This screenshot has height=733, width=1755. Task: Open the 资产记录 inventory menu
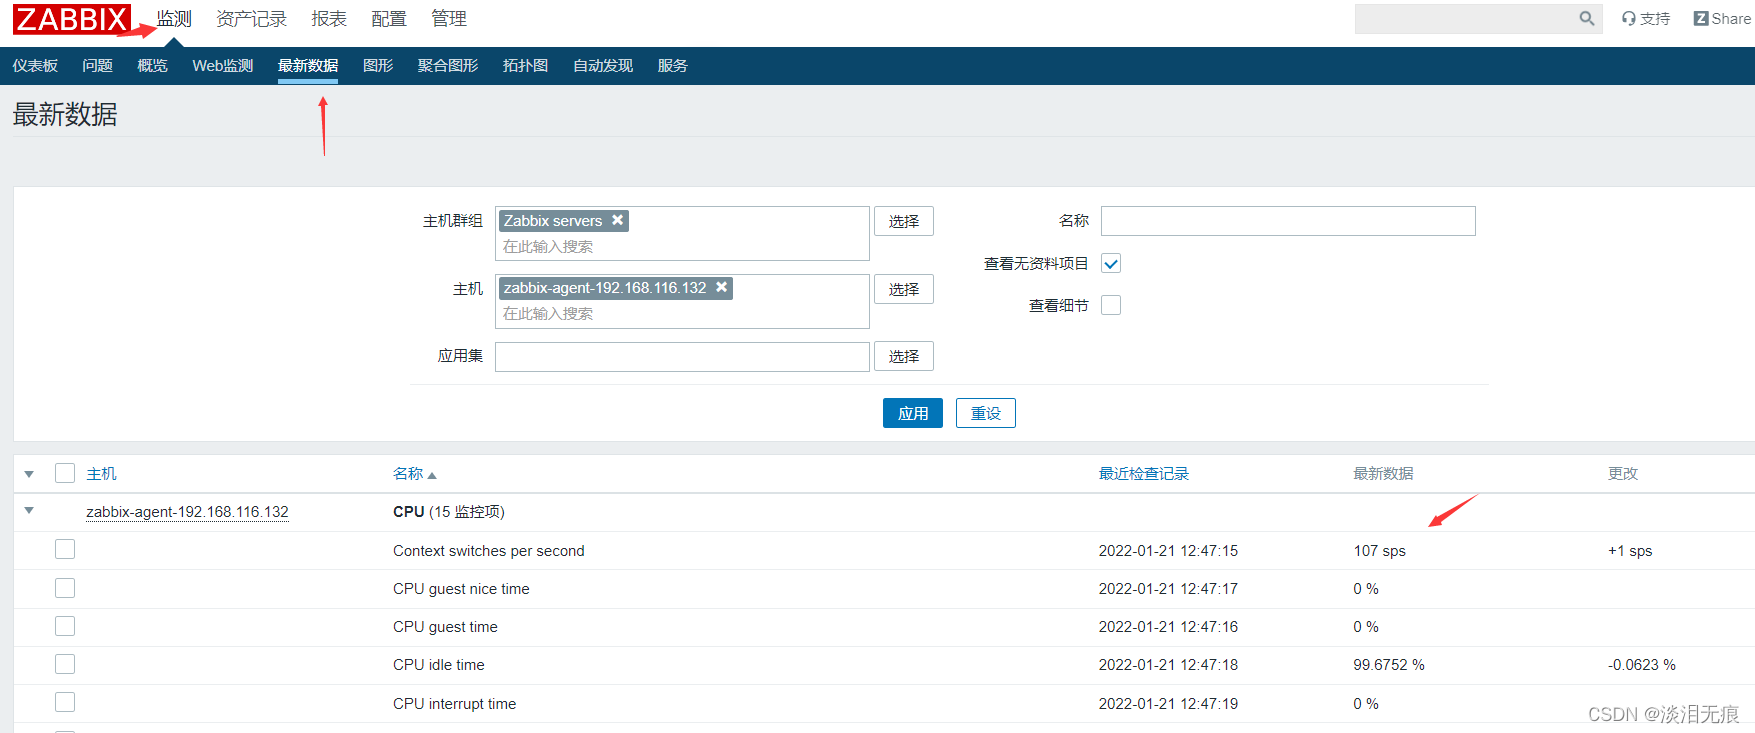coord(251,19)
